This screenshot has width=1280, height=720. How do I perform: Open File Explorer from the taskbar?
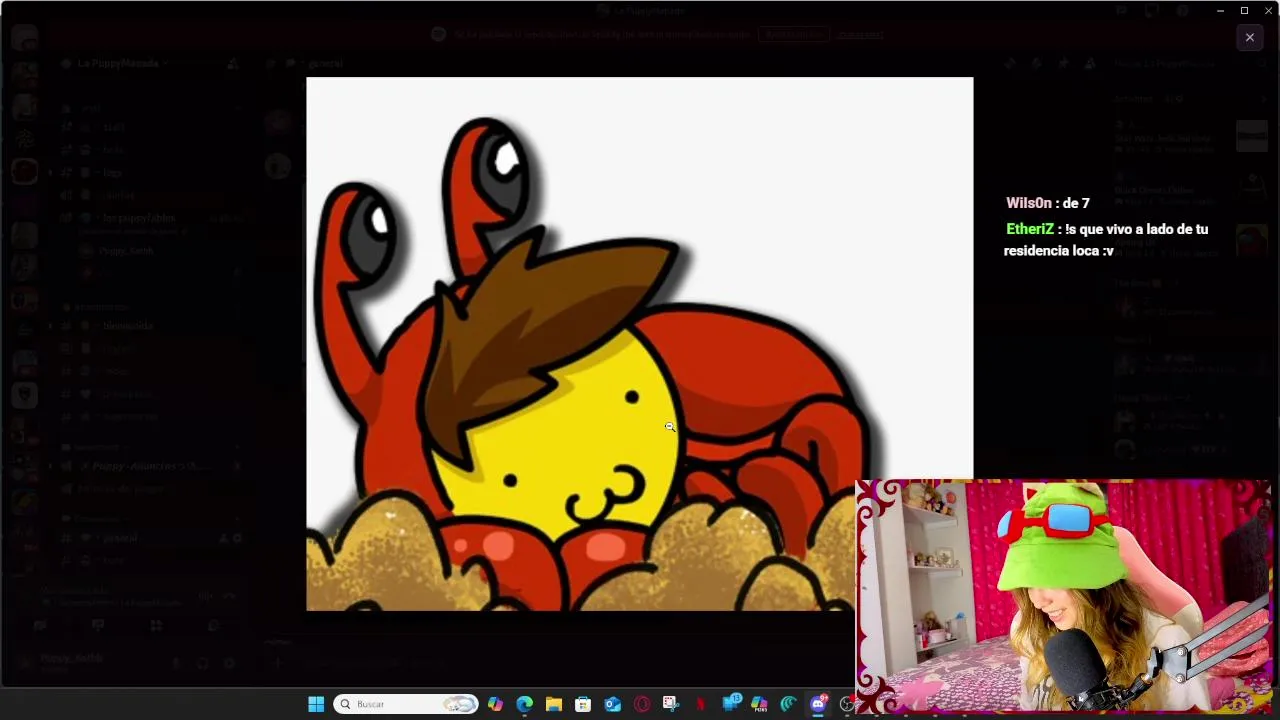click(554, 704)
